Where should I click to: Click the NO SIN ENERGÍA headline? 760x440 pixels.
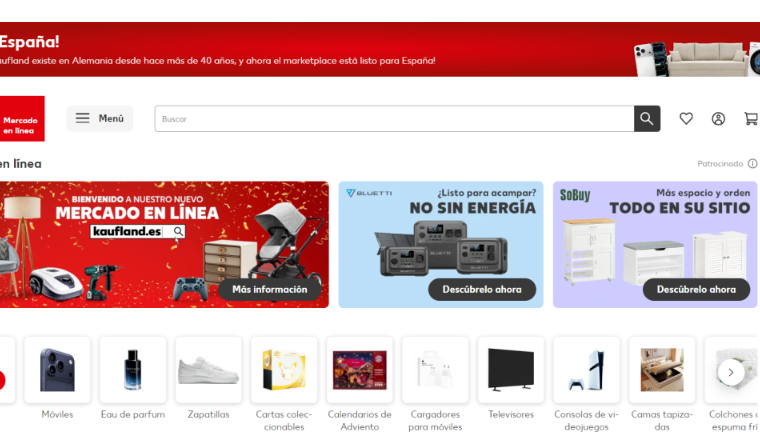click(473, 208)
